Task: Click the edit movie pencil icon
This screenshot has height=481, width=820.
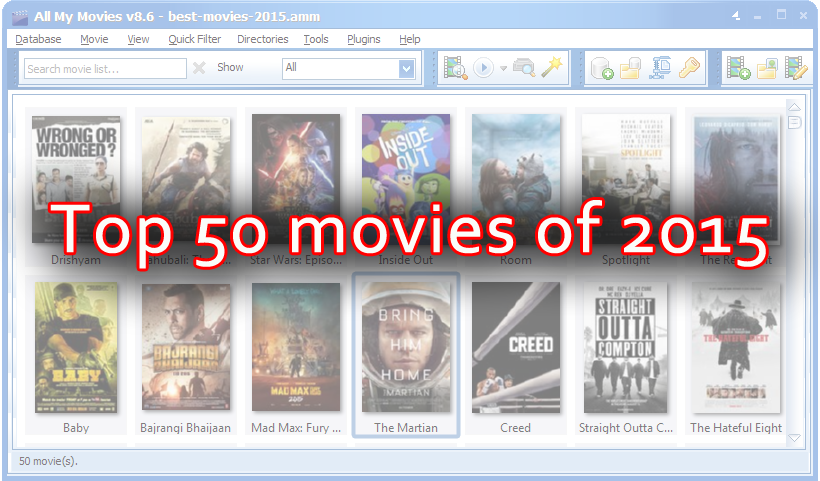Action: pos(796,68)
